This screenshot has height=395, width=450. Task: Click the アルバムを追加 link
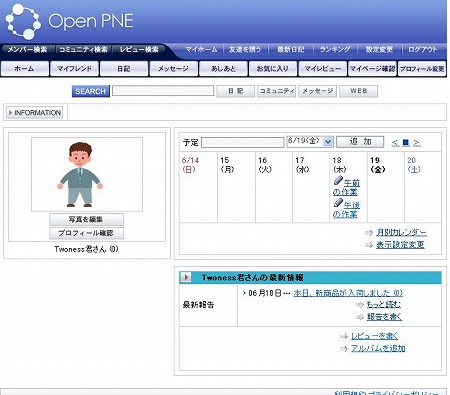pyautogui.click(x=378, y=348)
